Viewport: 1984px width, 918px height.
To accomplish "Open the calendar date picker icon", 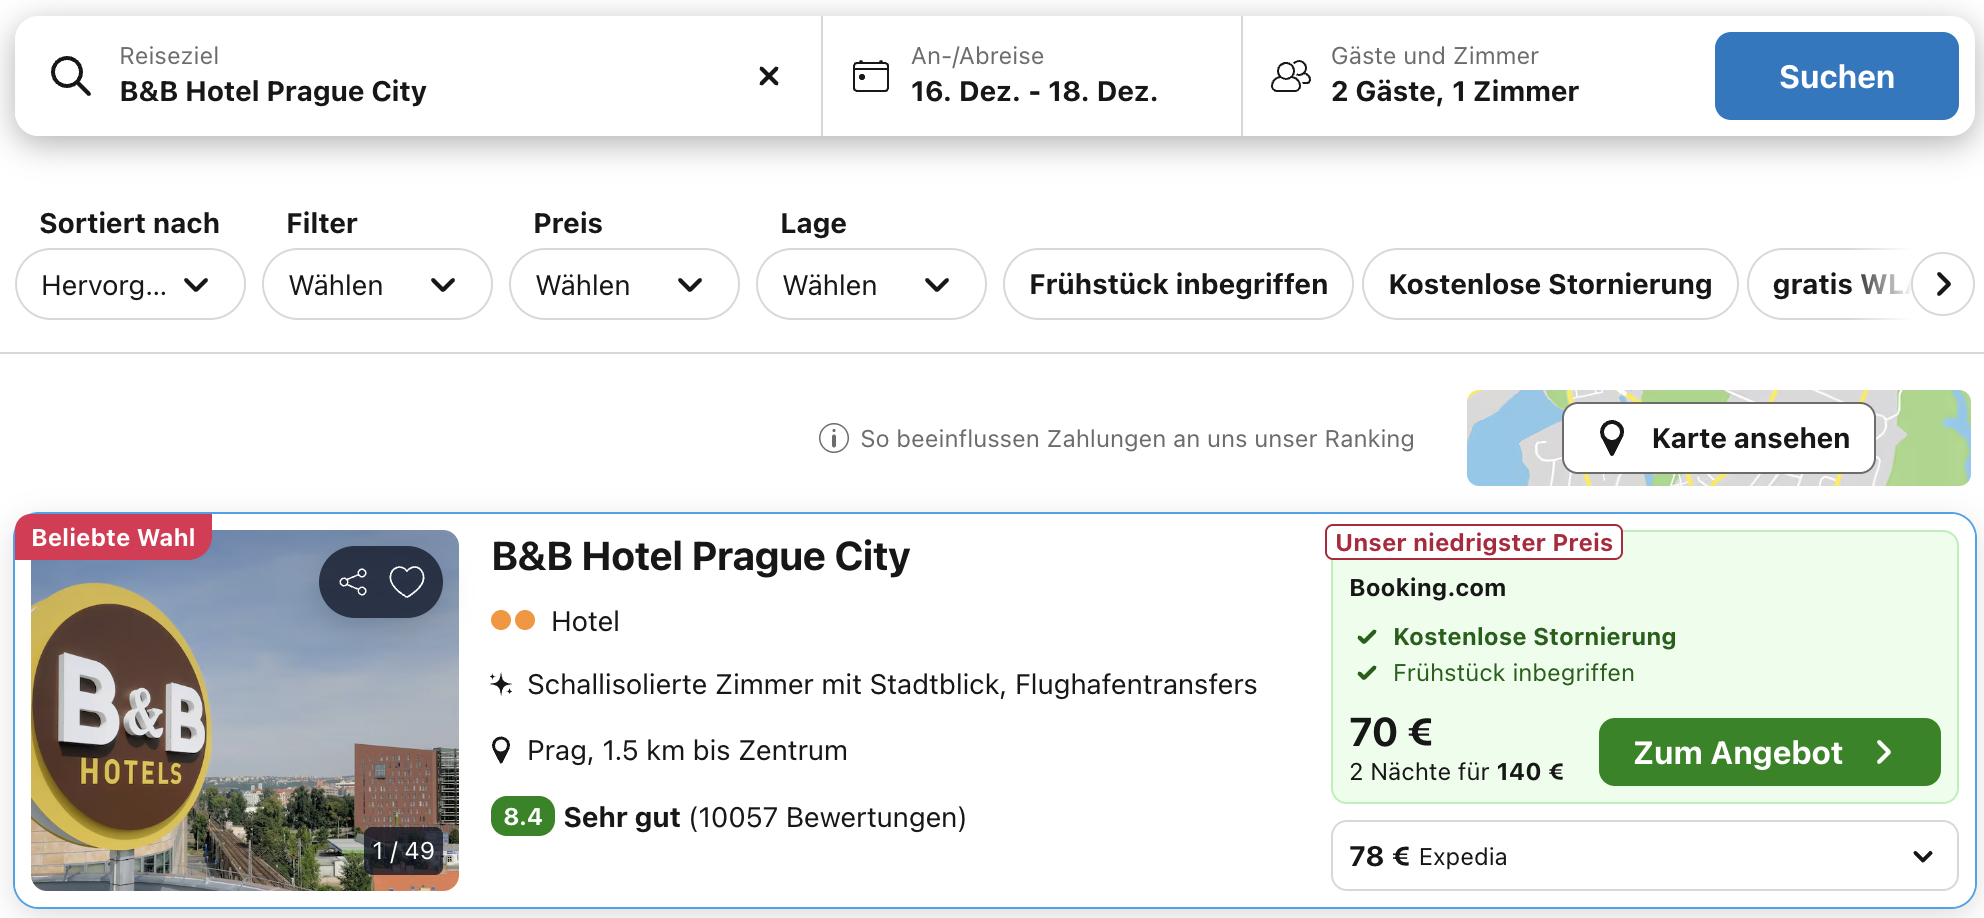I will pyautogui.click(x=870, y=76).
